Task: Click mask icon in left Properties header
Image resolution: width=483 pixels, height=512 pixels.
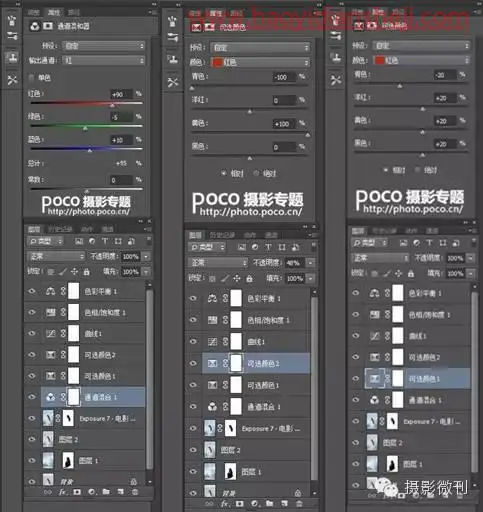Action: point(48,26)
